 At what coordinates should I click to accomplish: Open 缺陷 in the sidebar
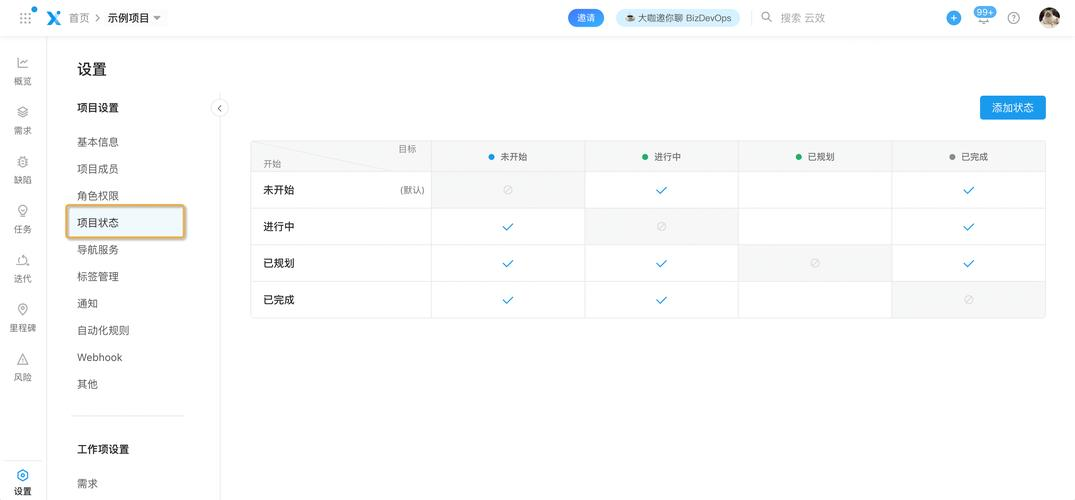pyautogui.click(x=23, y=170)
